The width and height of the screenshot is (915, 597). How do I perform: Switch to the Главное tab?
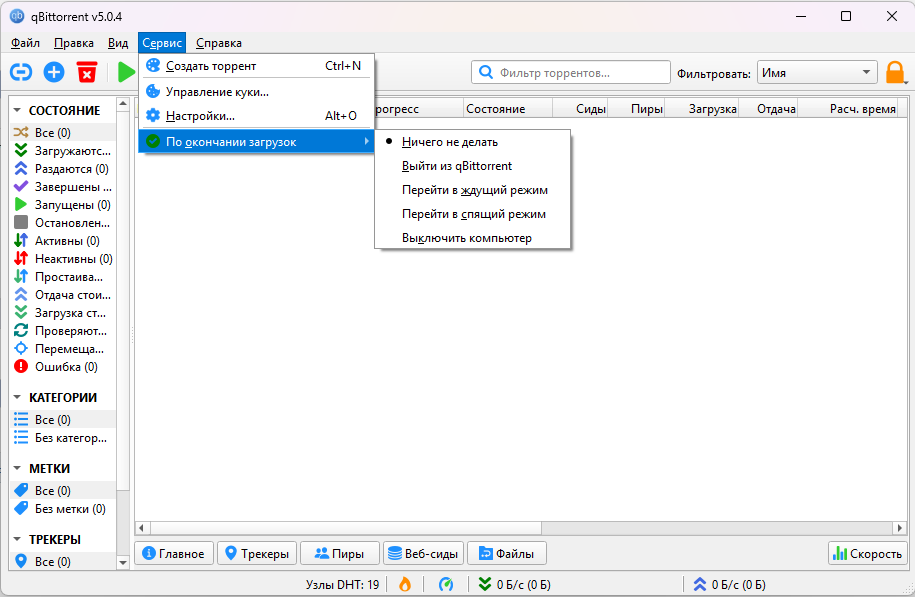174,553
